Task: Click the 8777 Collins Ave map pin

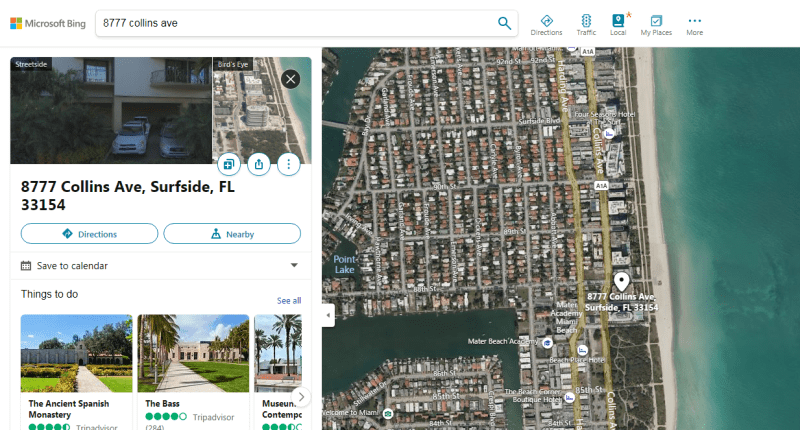Action: (x=621, y=281)
